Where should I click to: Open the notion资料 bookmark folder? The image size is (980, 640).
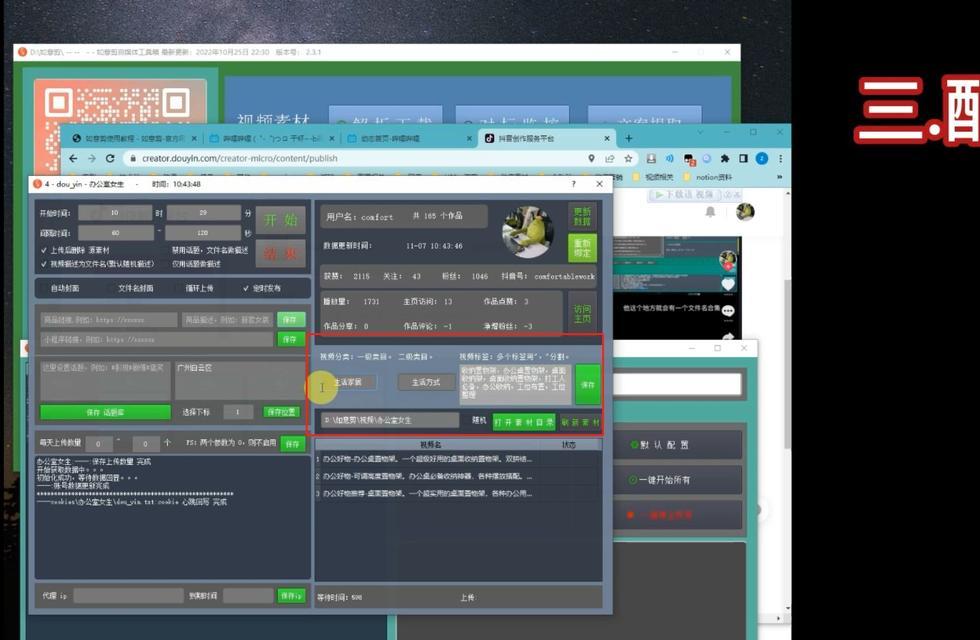708,178
